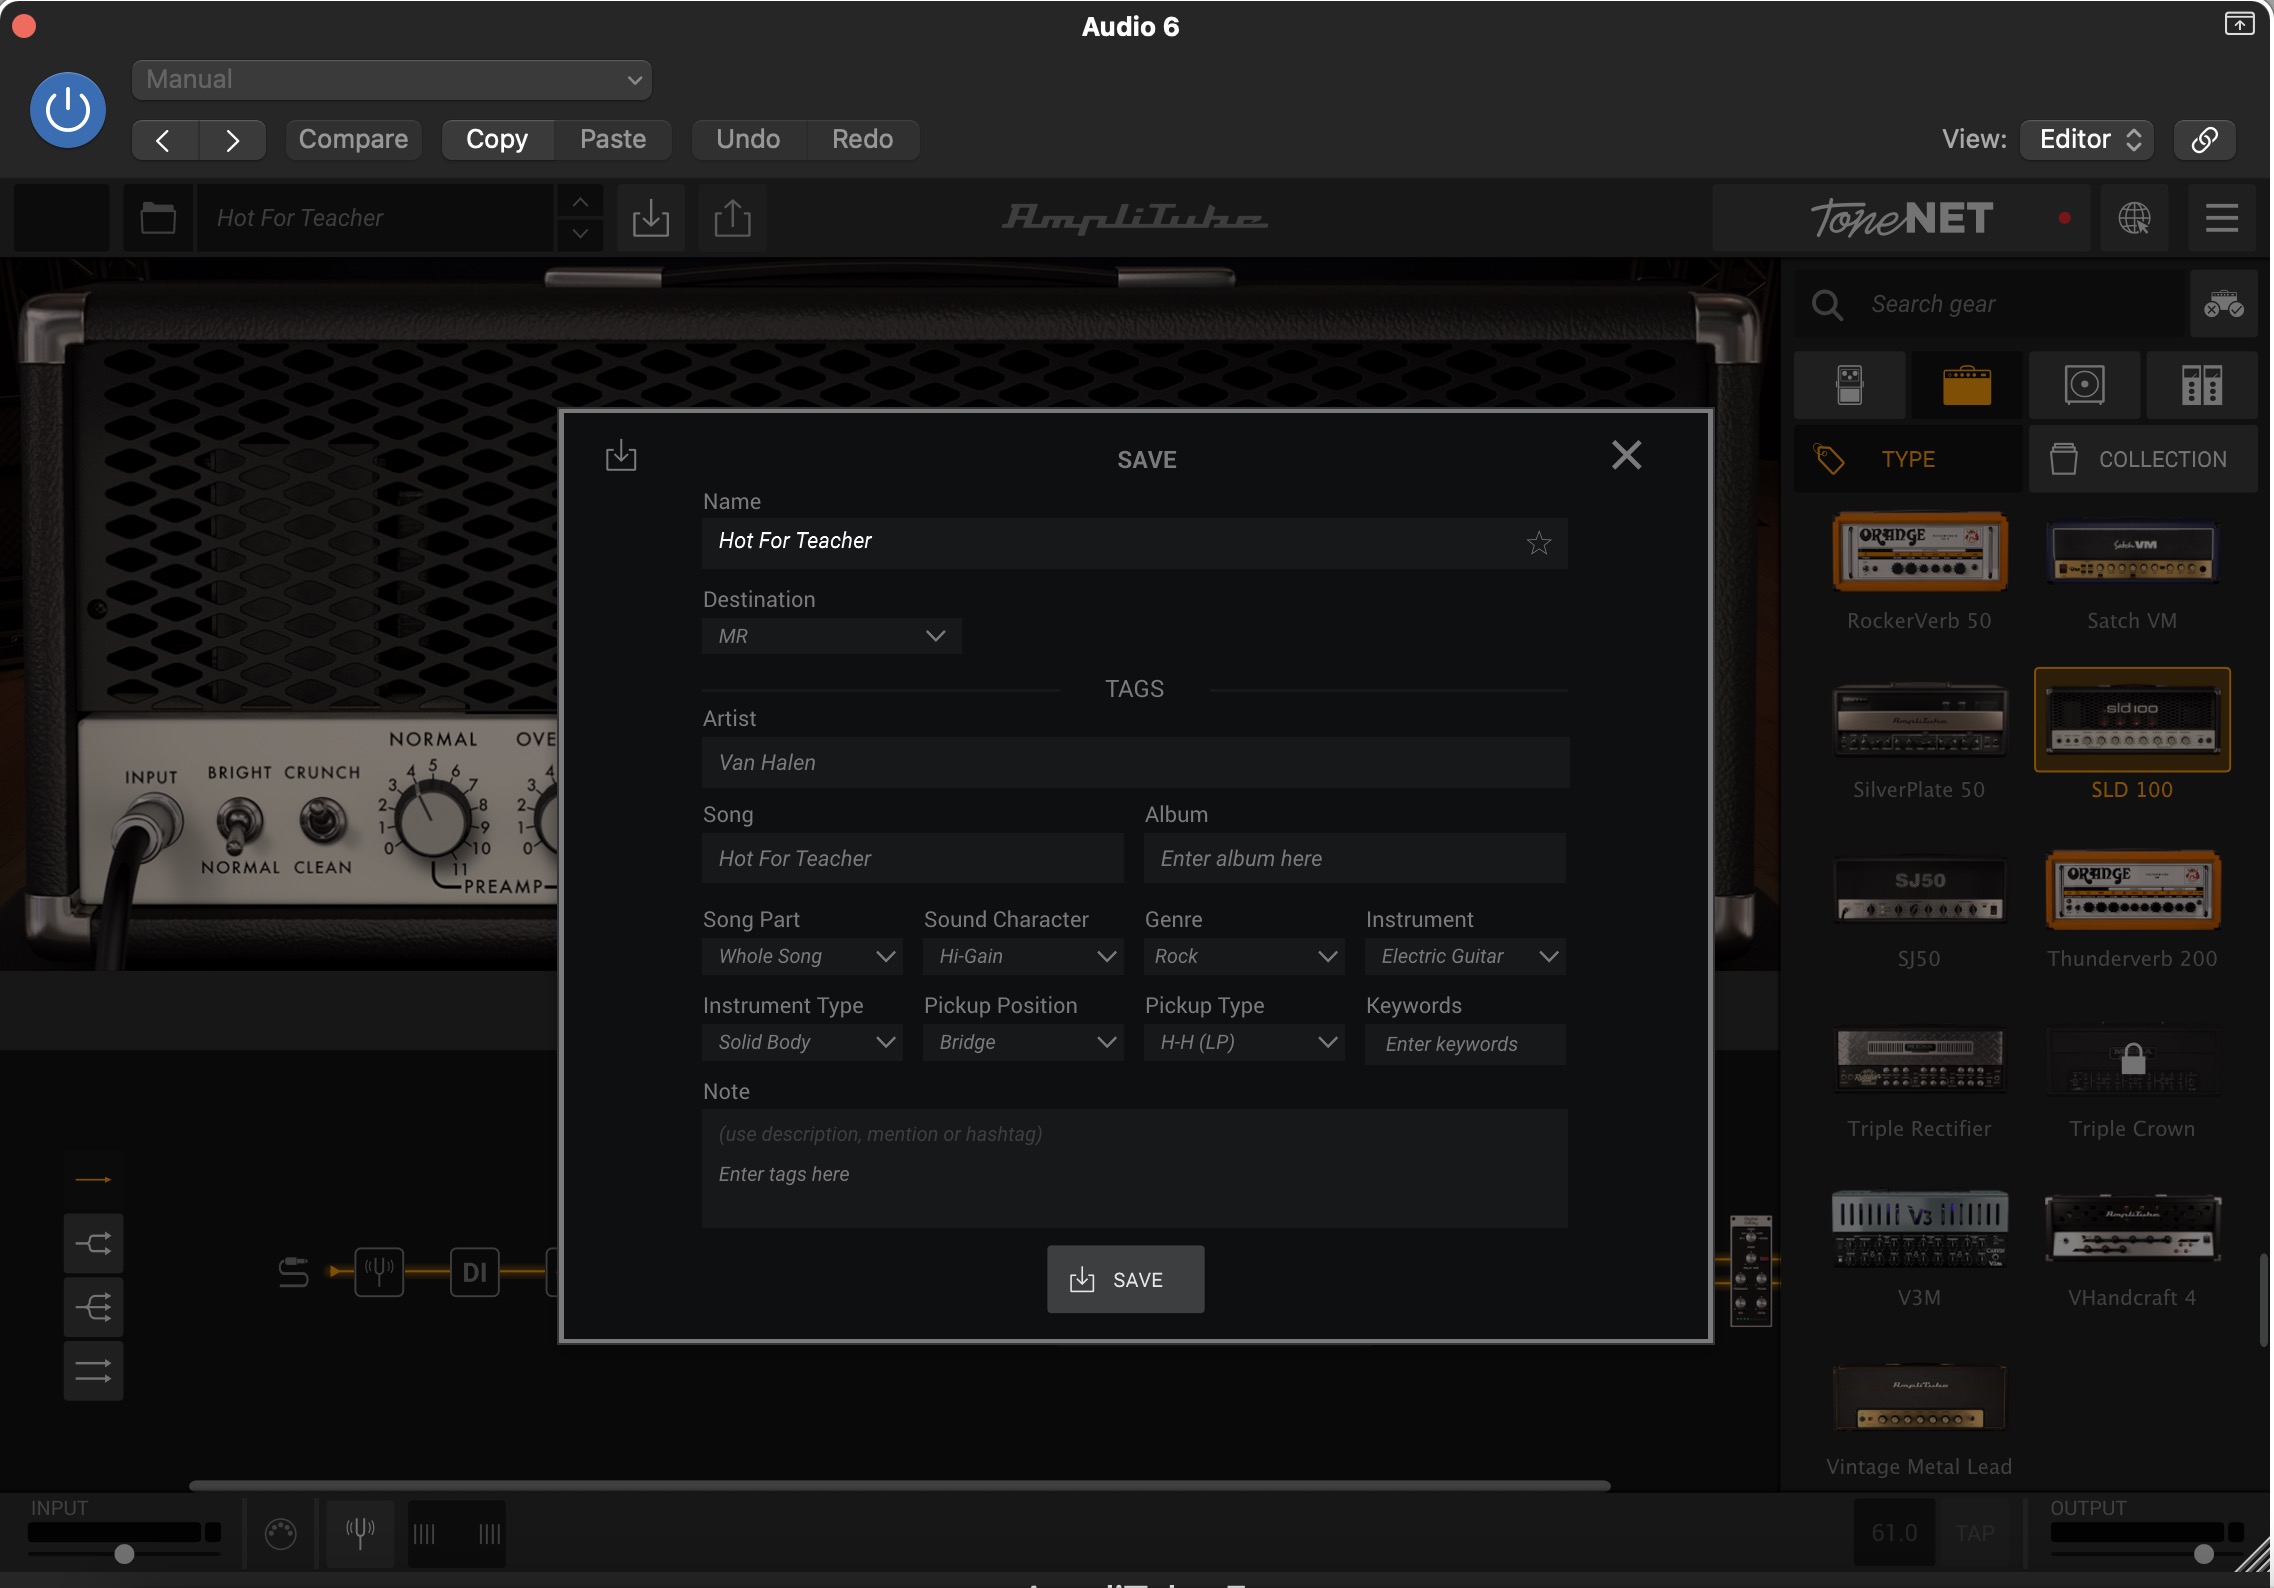Screen dimensions: 2274x1588
Task: Open the Pickup Type H-H dropdown
Action: coord(1244,1042)
